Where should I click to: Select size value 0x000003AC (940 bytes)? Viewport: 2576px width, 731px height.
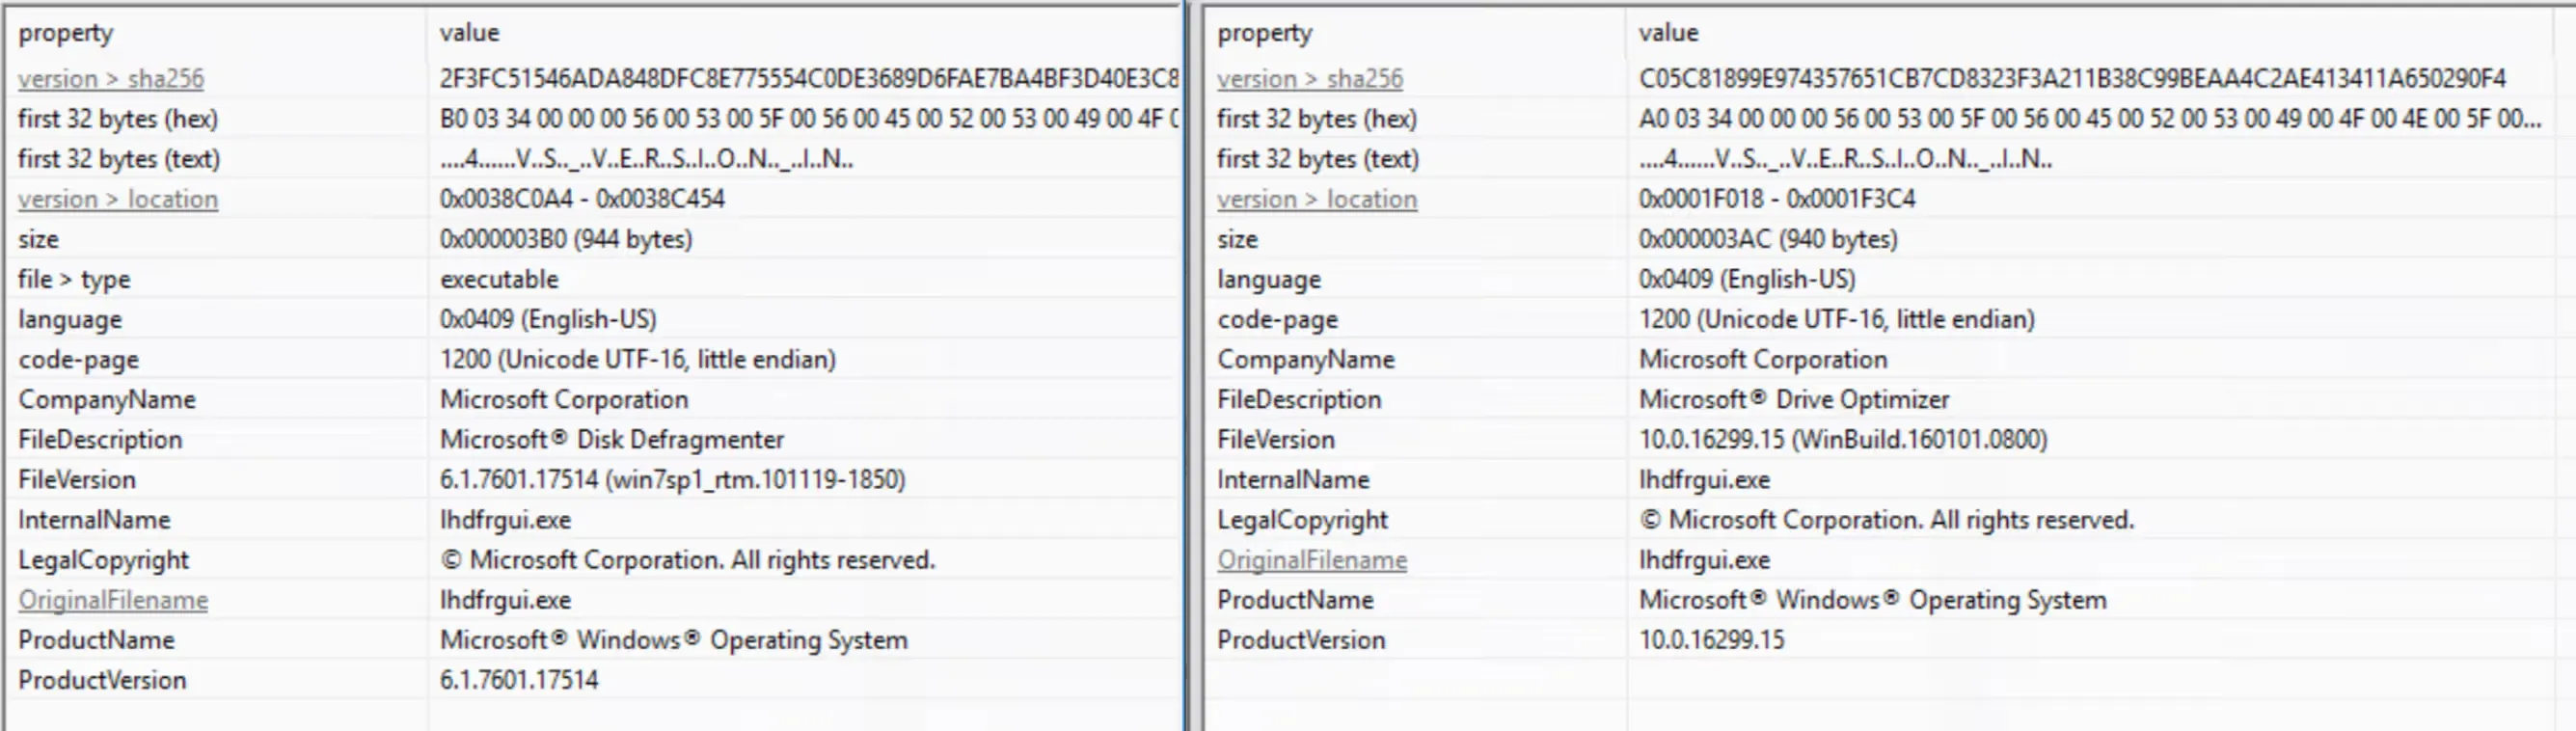pyautogui.click(x=1767, y=240)
